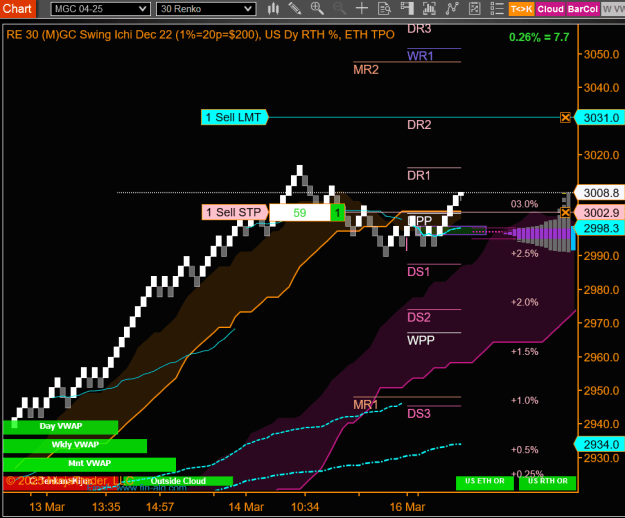625x518 pixels.
Task: Click the DS1 pivot label
Action: (419, 272)
